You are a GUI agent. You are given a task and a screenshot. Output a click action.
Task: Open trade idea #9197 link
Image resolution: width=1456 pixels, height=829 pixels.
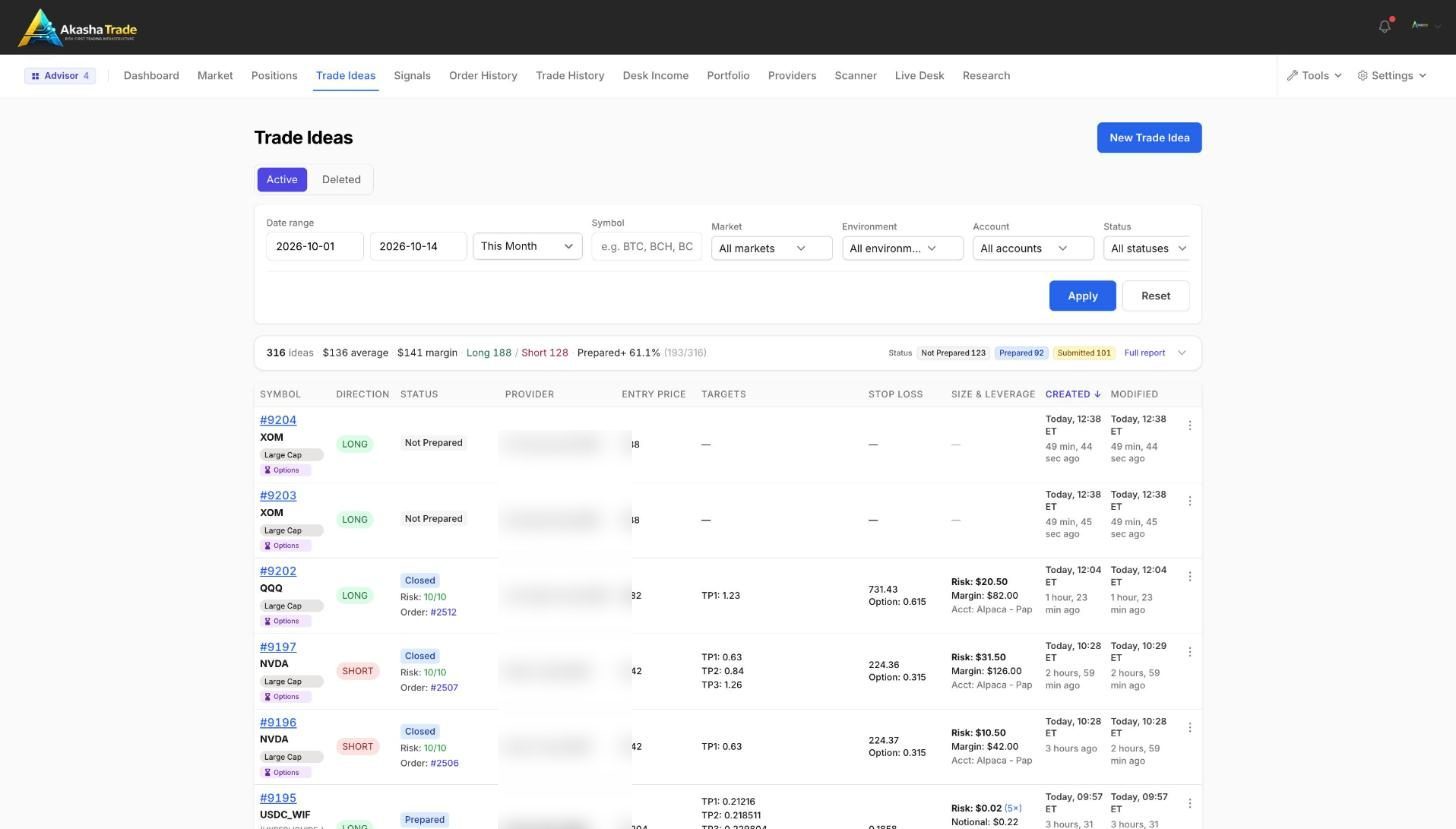point(278,647)
